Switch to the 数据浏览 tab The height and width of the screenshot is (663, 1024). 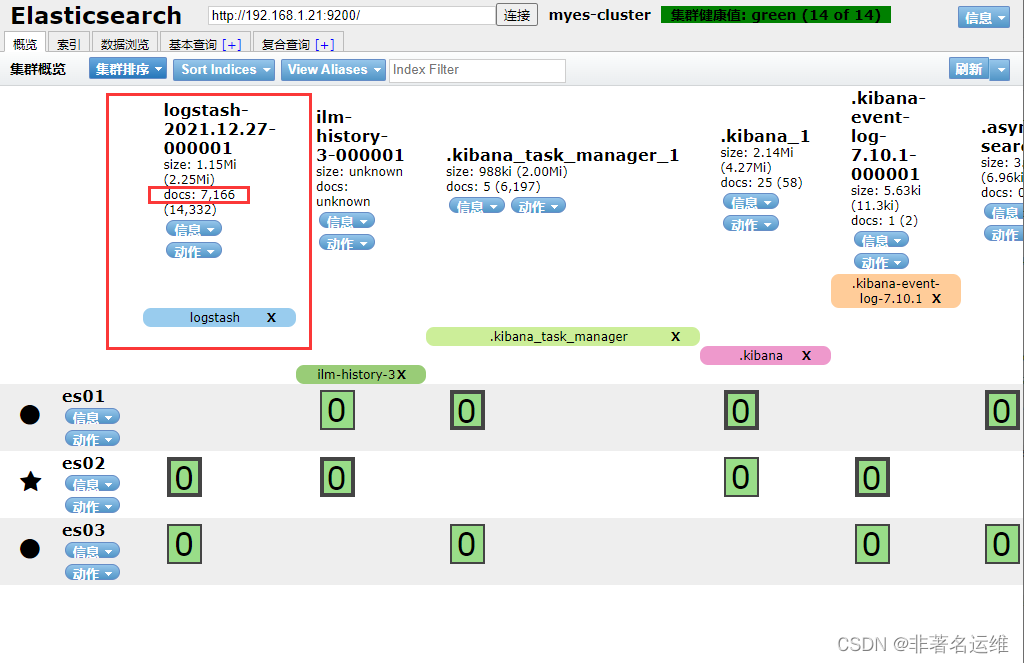pyautogui.click(x=125, y=44)
